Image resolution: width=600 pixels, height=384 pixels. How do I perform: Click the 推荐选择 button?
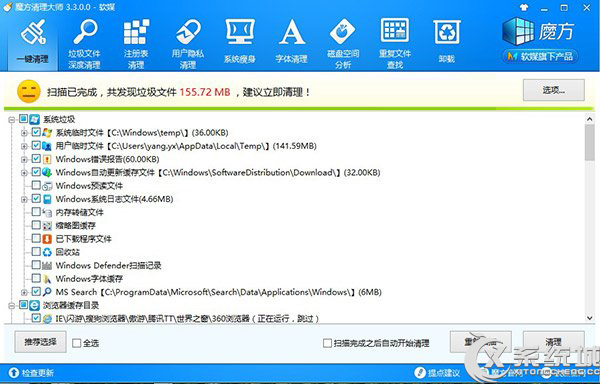click(41, 342)
